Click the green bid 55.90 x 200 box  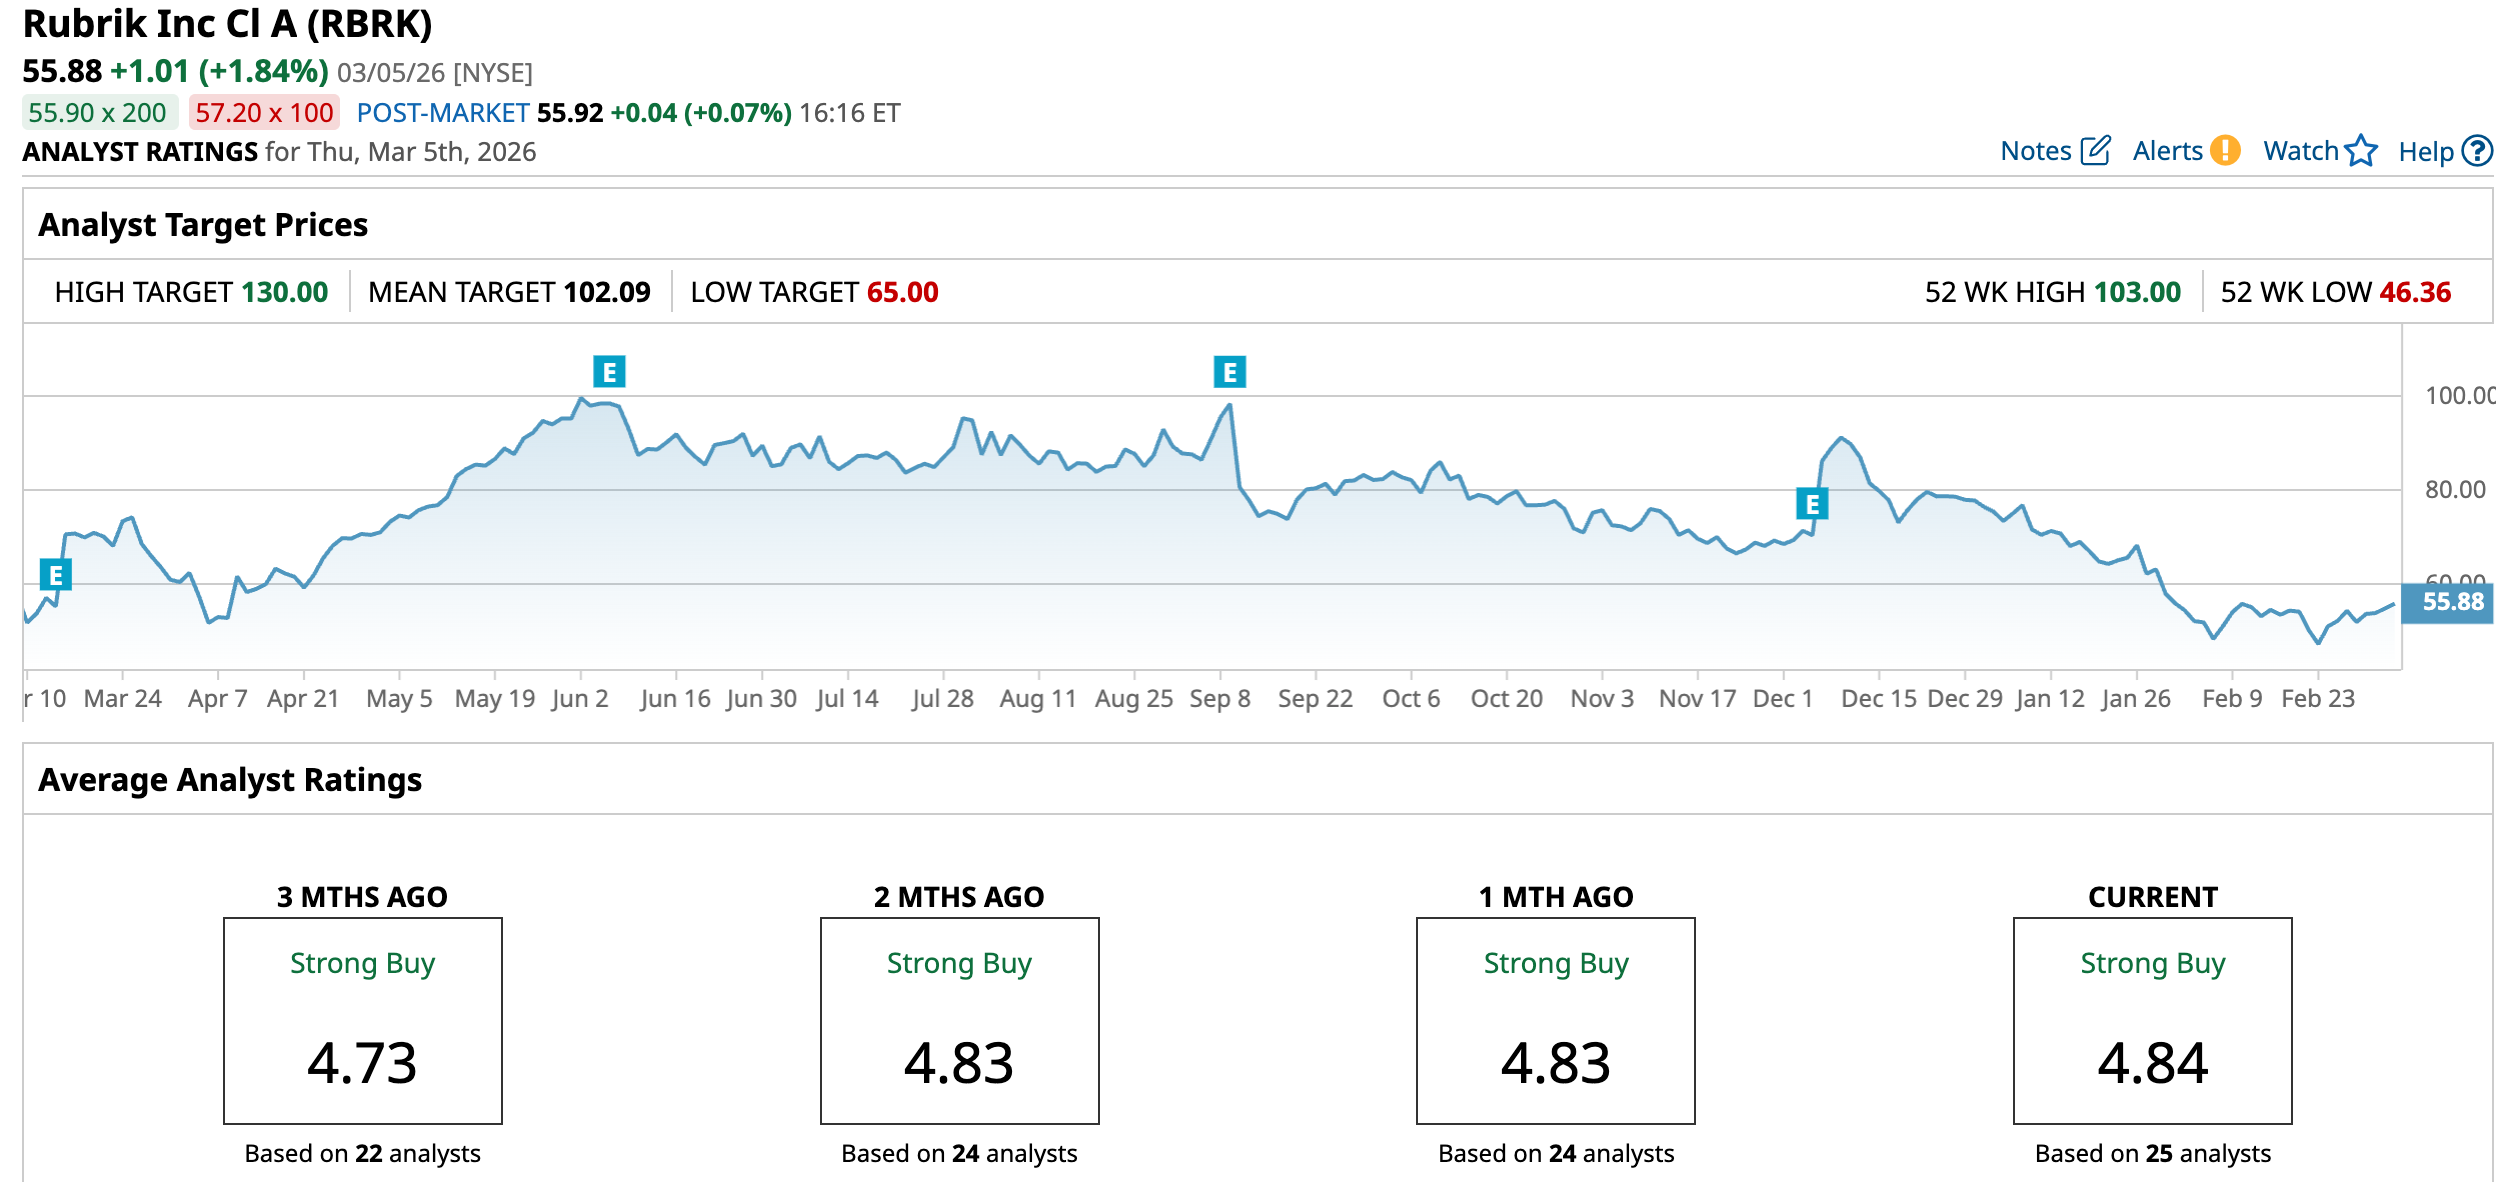pyautogui.click(x=98, y=112)
